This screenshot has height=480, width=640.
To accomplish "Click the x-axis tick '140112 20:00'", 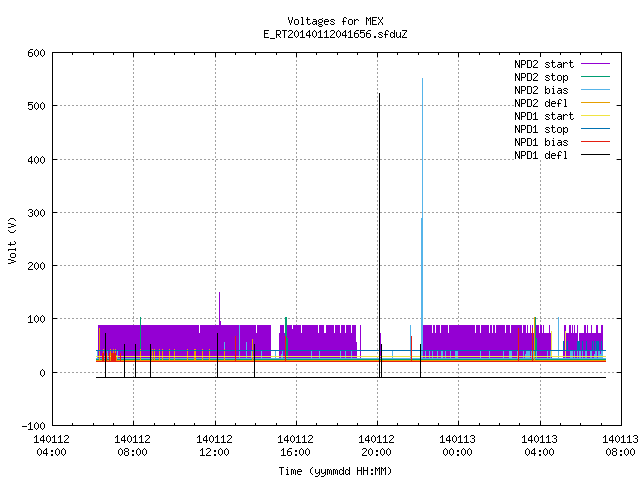I will coord(377,446).
